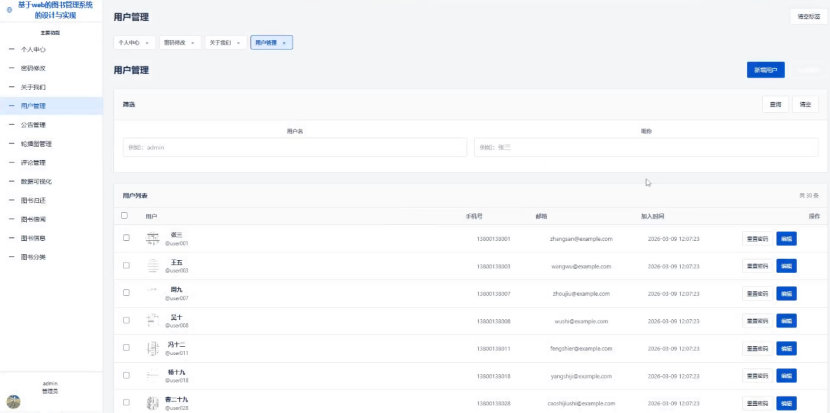Check the box for user008 row
This screenshot has width=830, height=413.
pyautogui.click(x=126, y=320)
